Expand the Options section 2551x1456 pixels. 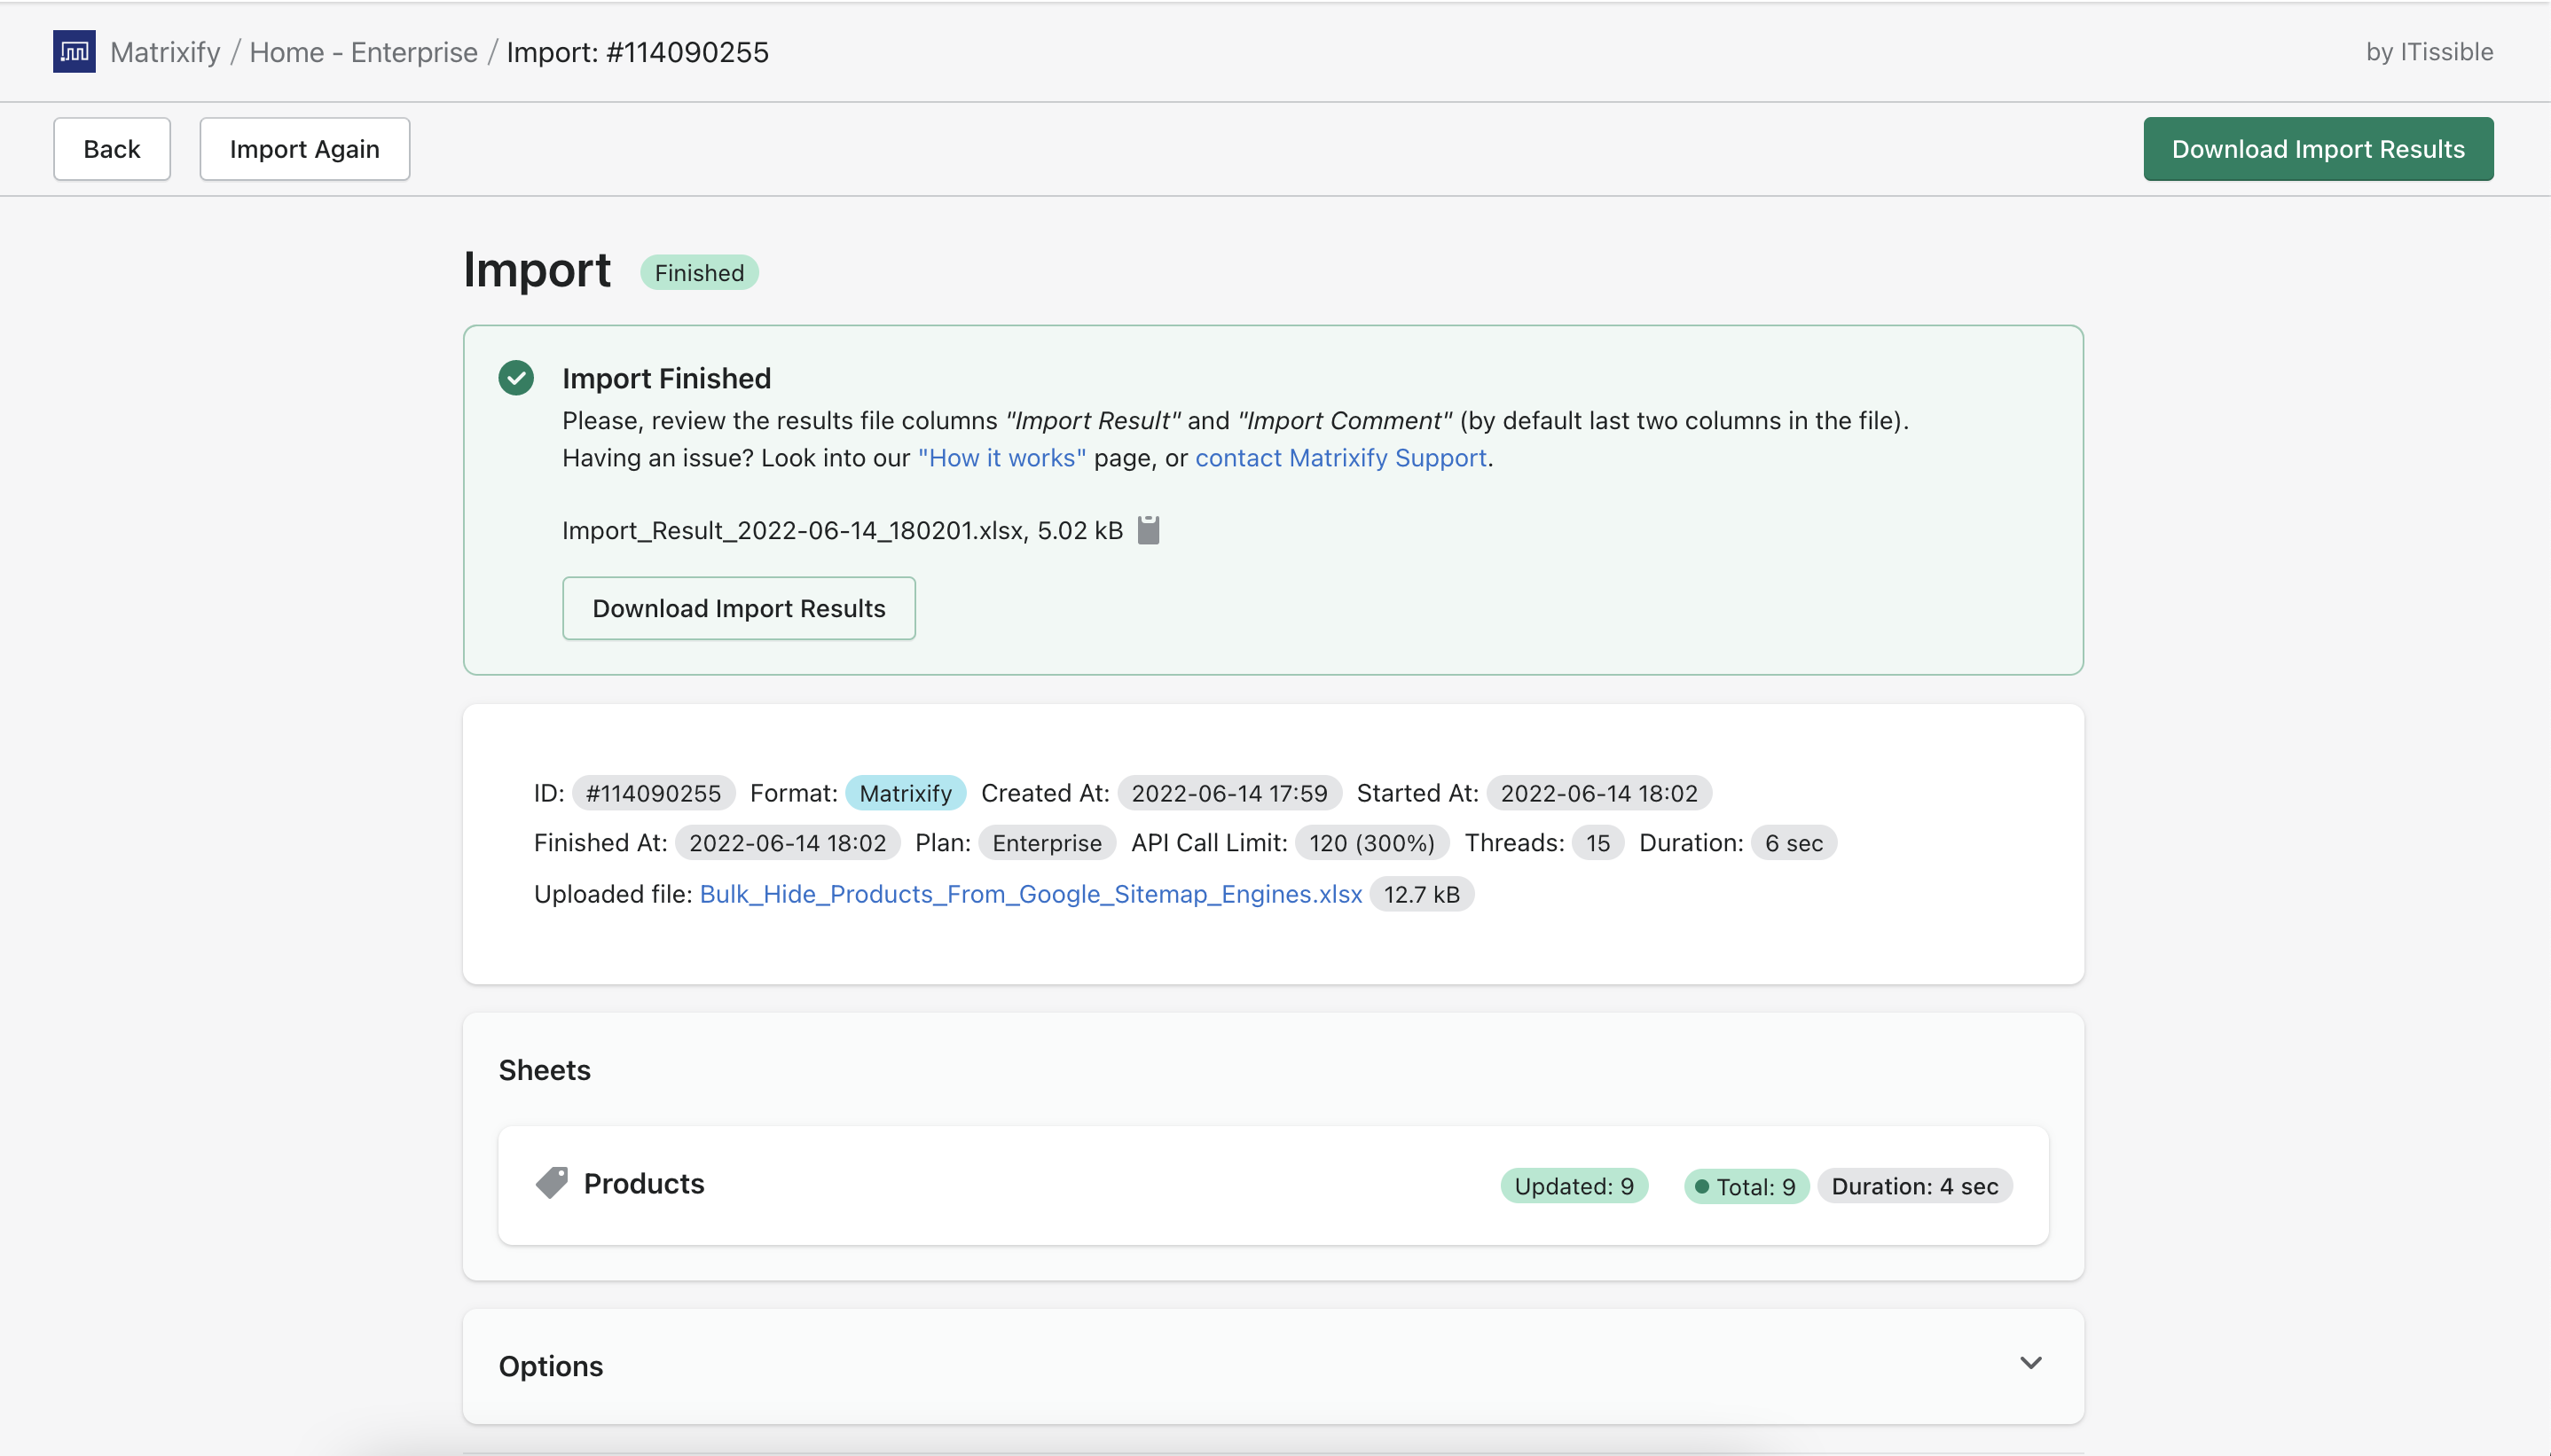(2031, 1362)
